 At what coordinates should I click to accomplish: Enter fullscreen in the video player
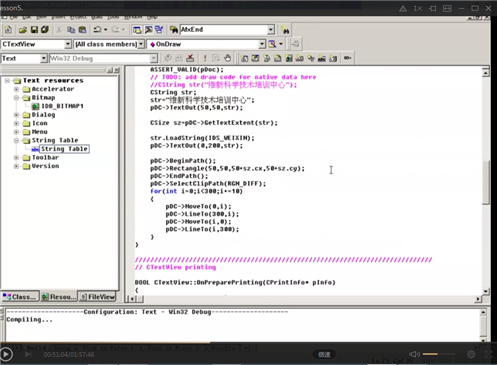pyautogui.click(x=488, y=354)
